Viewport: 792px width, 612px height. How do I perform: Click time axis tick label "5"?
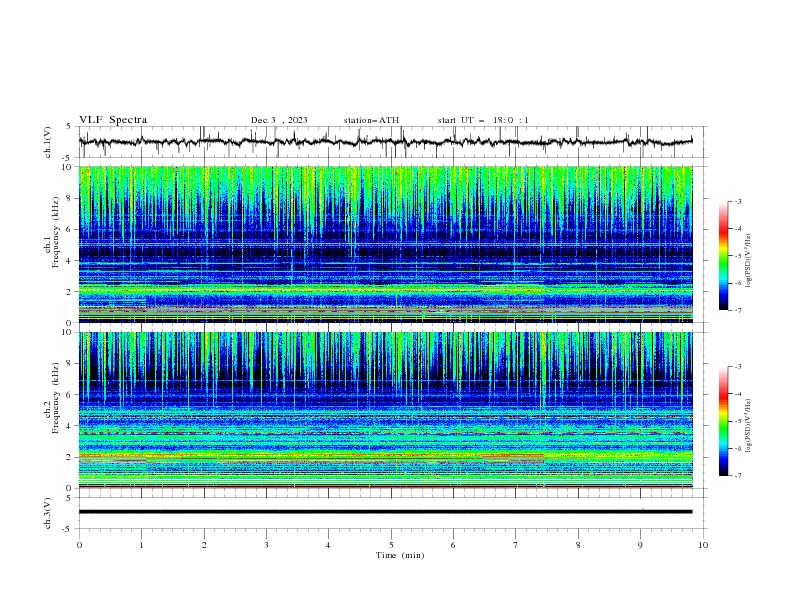point(391,545)
